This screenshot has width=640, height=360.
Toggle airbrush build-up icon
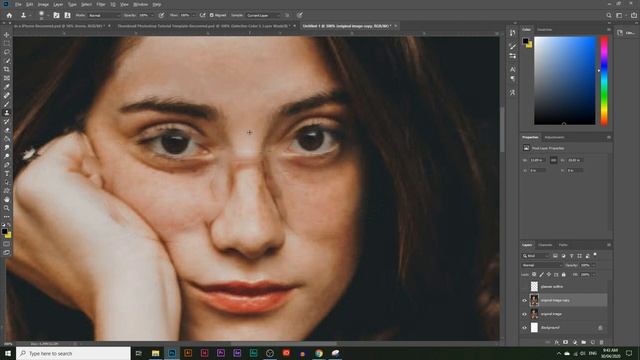202,15
